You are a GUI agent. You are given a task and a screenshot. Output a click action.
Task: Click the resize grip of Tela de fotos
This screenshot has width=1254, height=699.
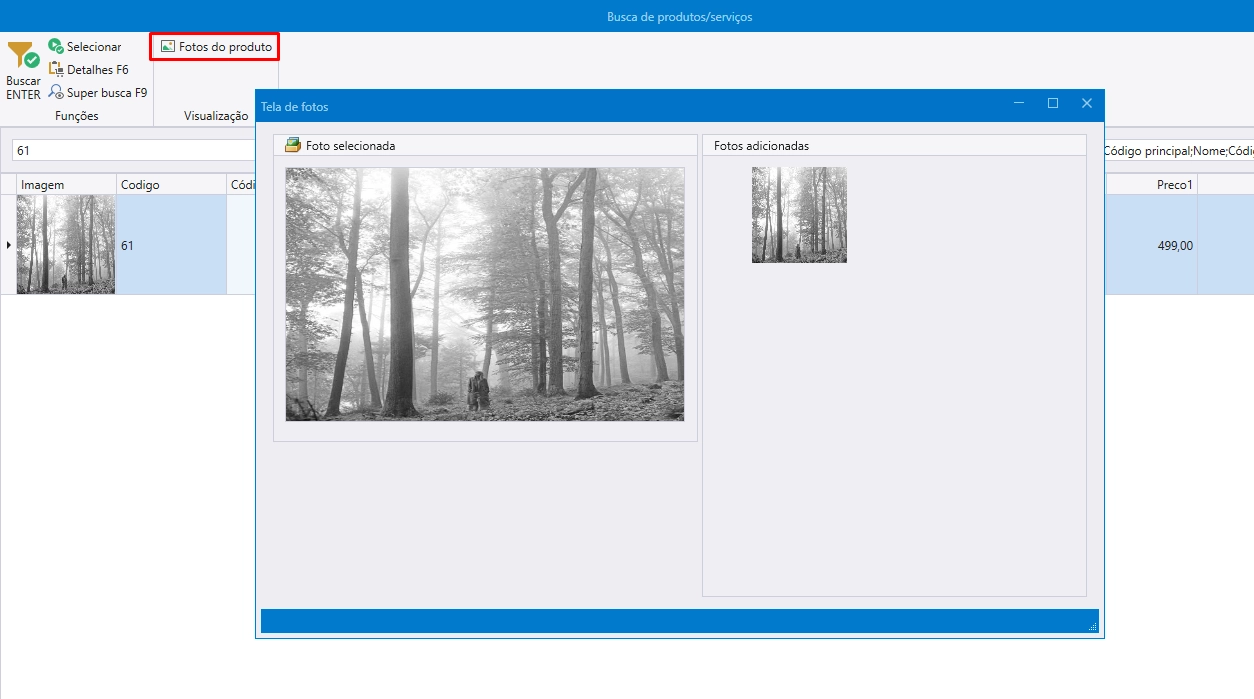[x=1092, y=627]
